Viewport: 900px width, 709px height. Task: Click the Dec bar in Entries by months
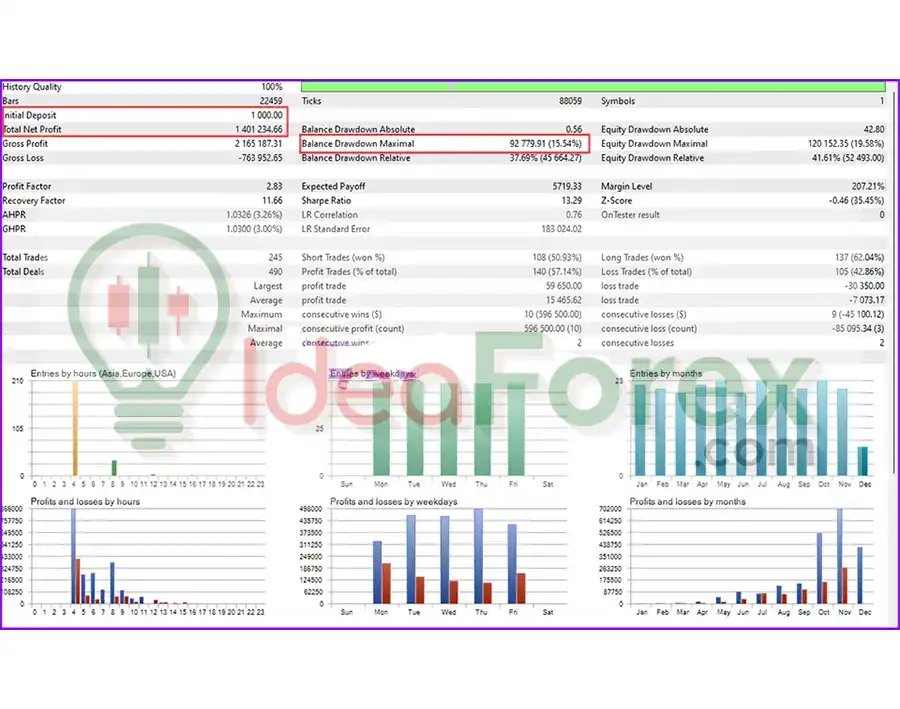pos(863,461)
